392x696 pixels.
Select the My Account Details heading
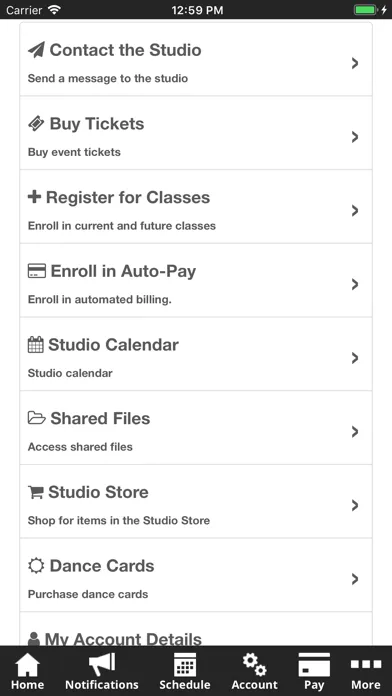[x=123, y=639]
